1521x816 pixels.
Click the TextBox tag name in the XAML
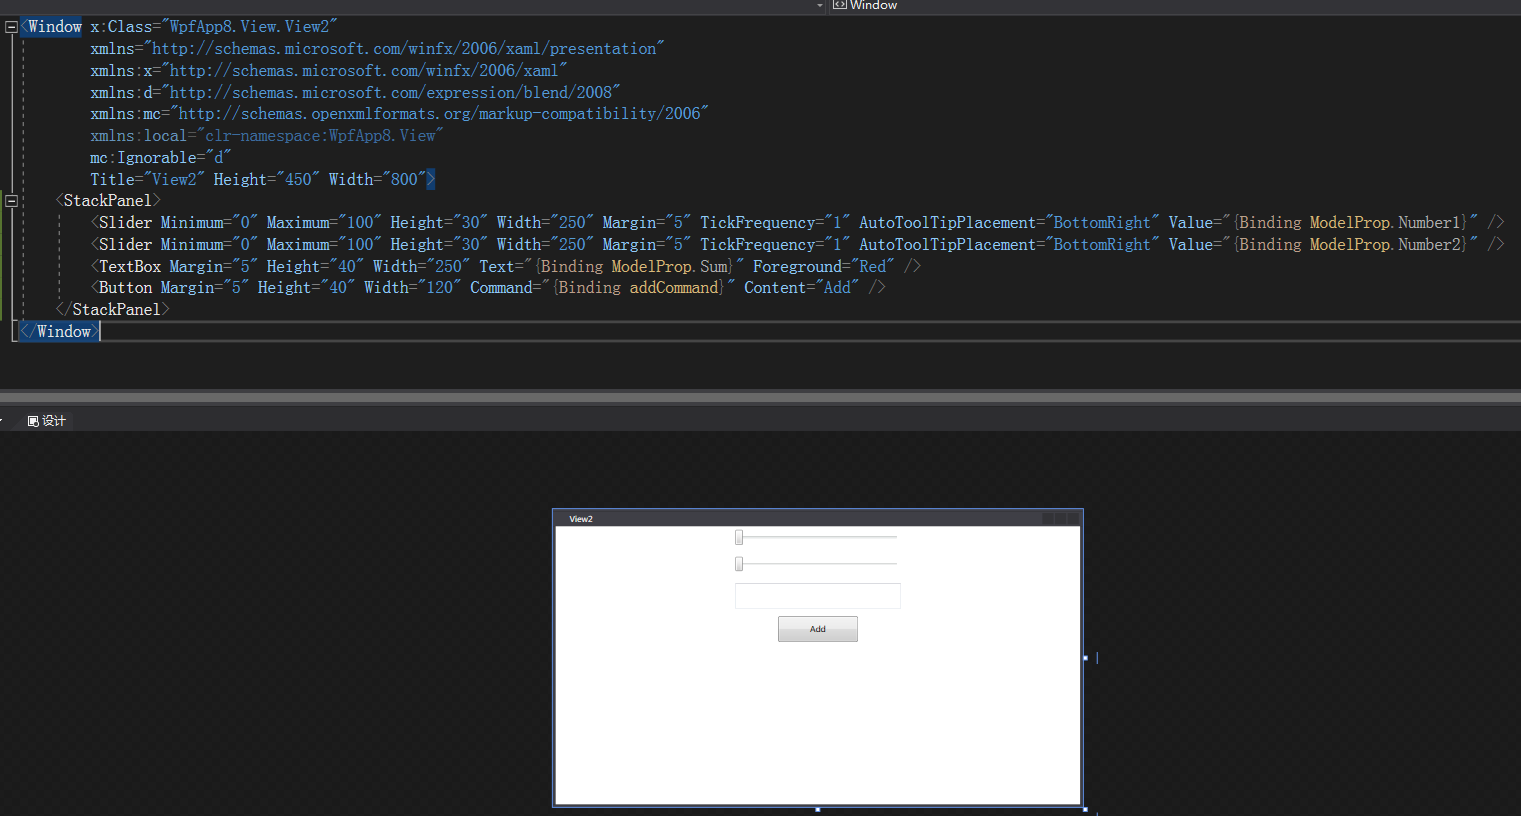tap(130, 267)
